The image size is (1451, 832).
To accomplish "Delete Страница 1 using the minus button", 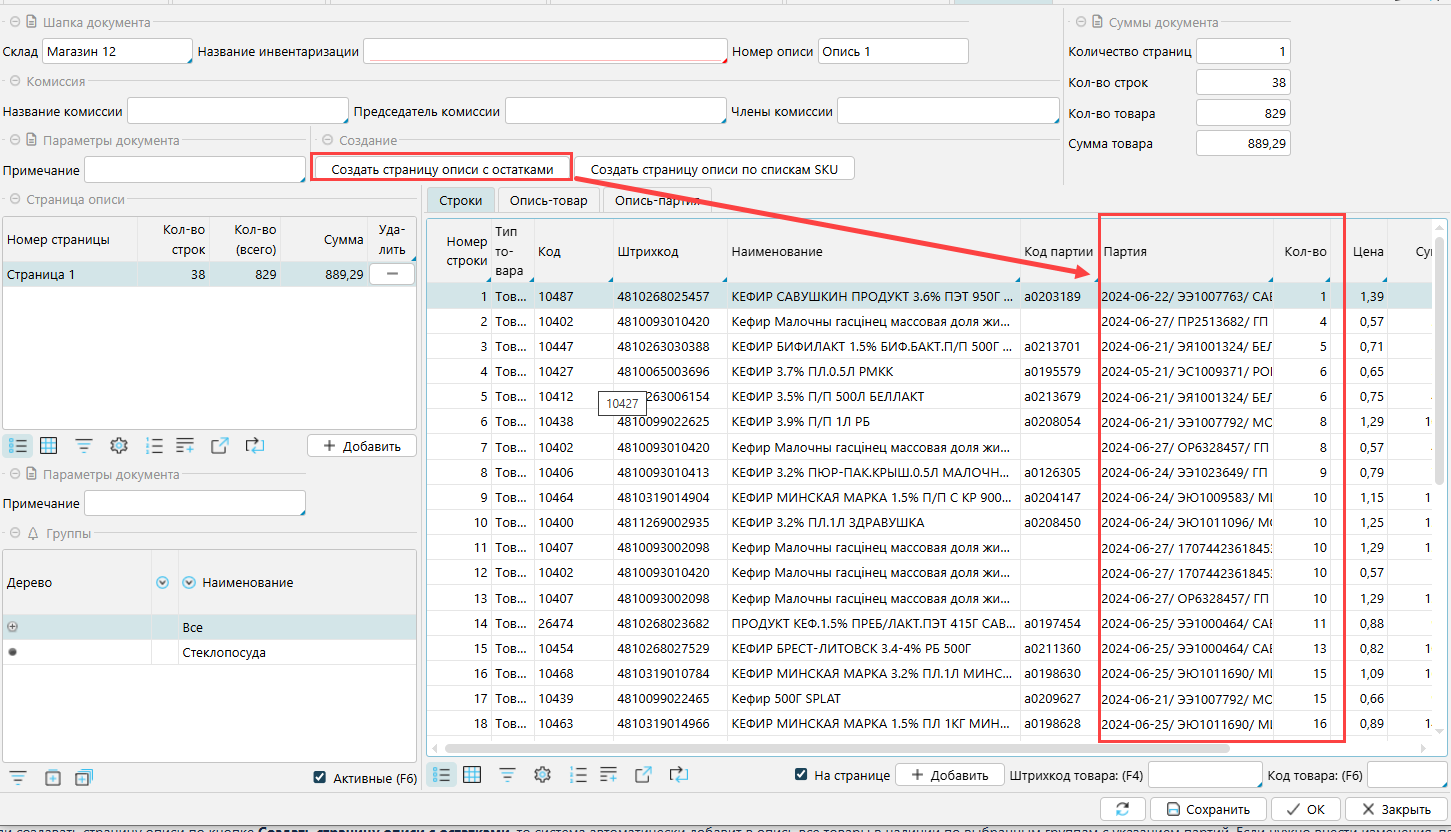I will pos(392,274).
